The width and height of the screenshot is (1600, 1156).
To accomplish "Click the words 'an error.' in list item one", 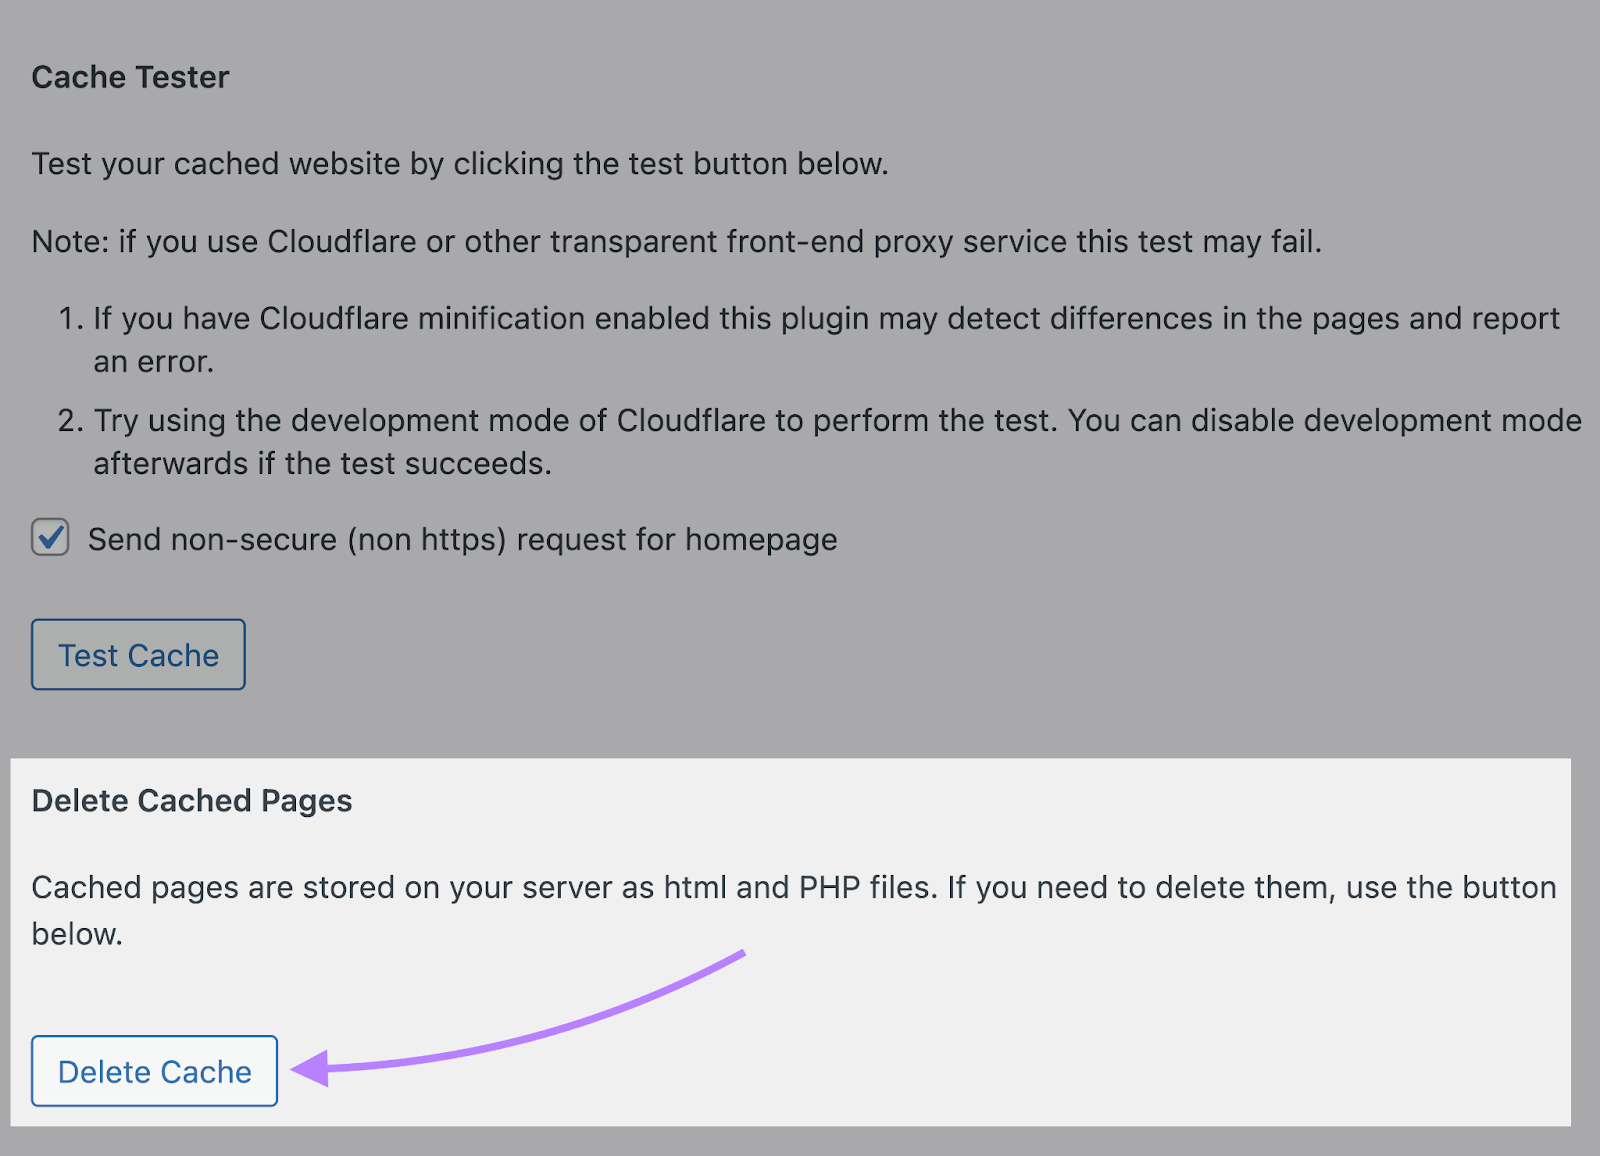I will click(x=154, y=362).
